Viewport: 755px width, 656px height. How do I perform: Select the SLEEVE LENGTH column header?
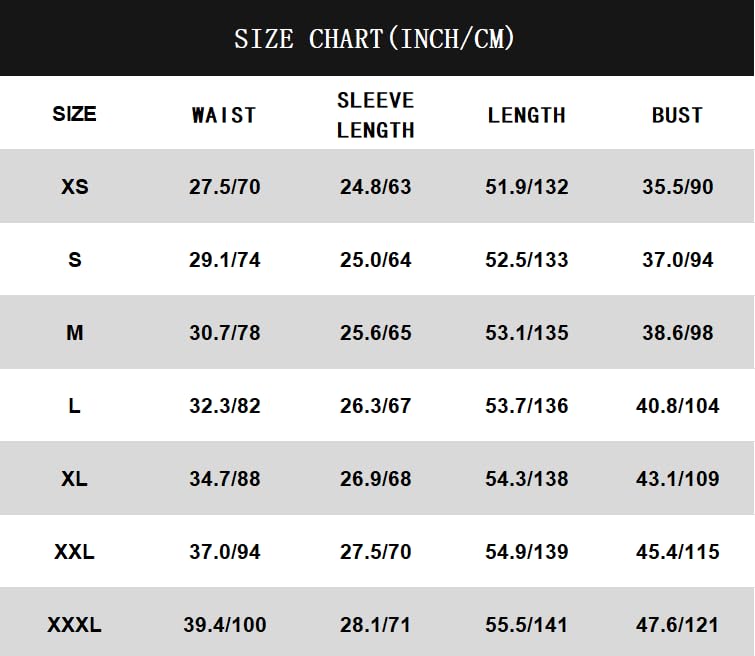(x=375, y=115)
